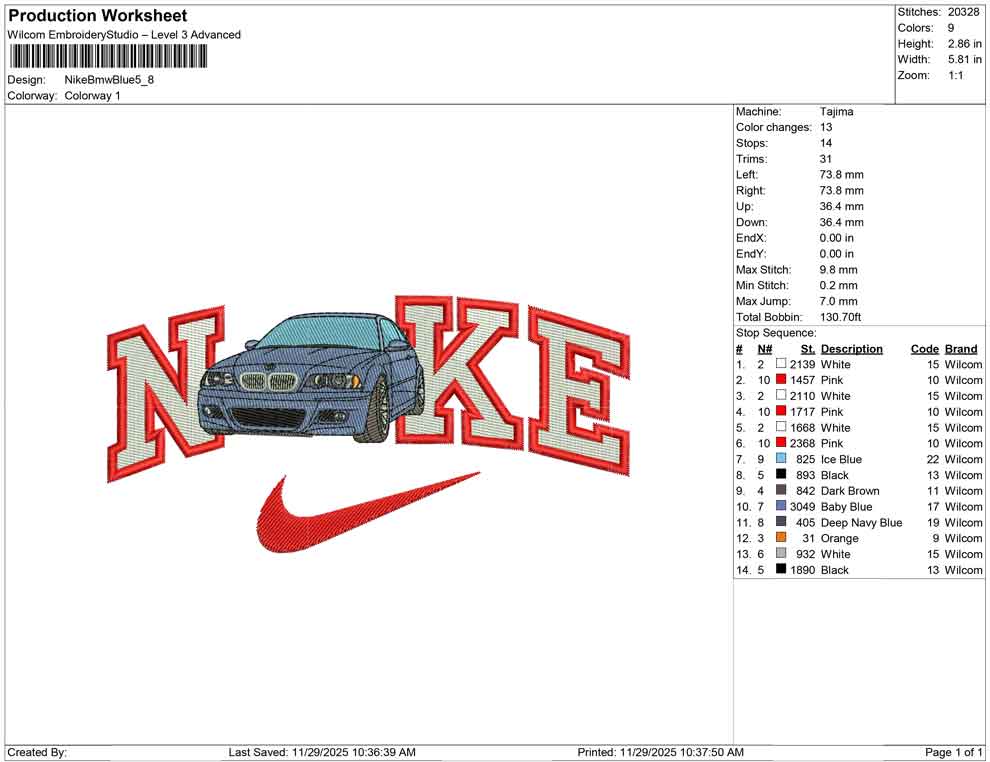Select the Dark Brown swatch in stop 9
The image size is (990, 762).
pos(781,490)
